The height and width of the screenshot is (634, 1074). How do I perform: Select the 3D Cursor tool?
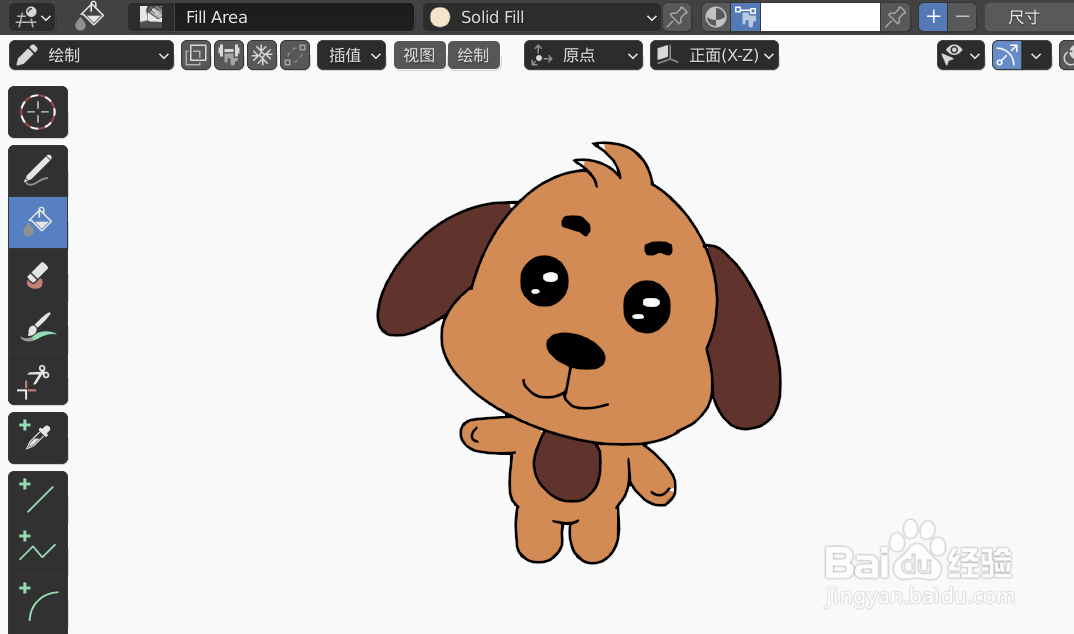pos(38,112)
